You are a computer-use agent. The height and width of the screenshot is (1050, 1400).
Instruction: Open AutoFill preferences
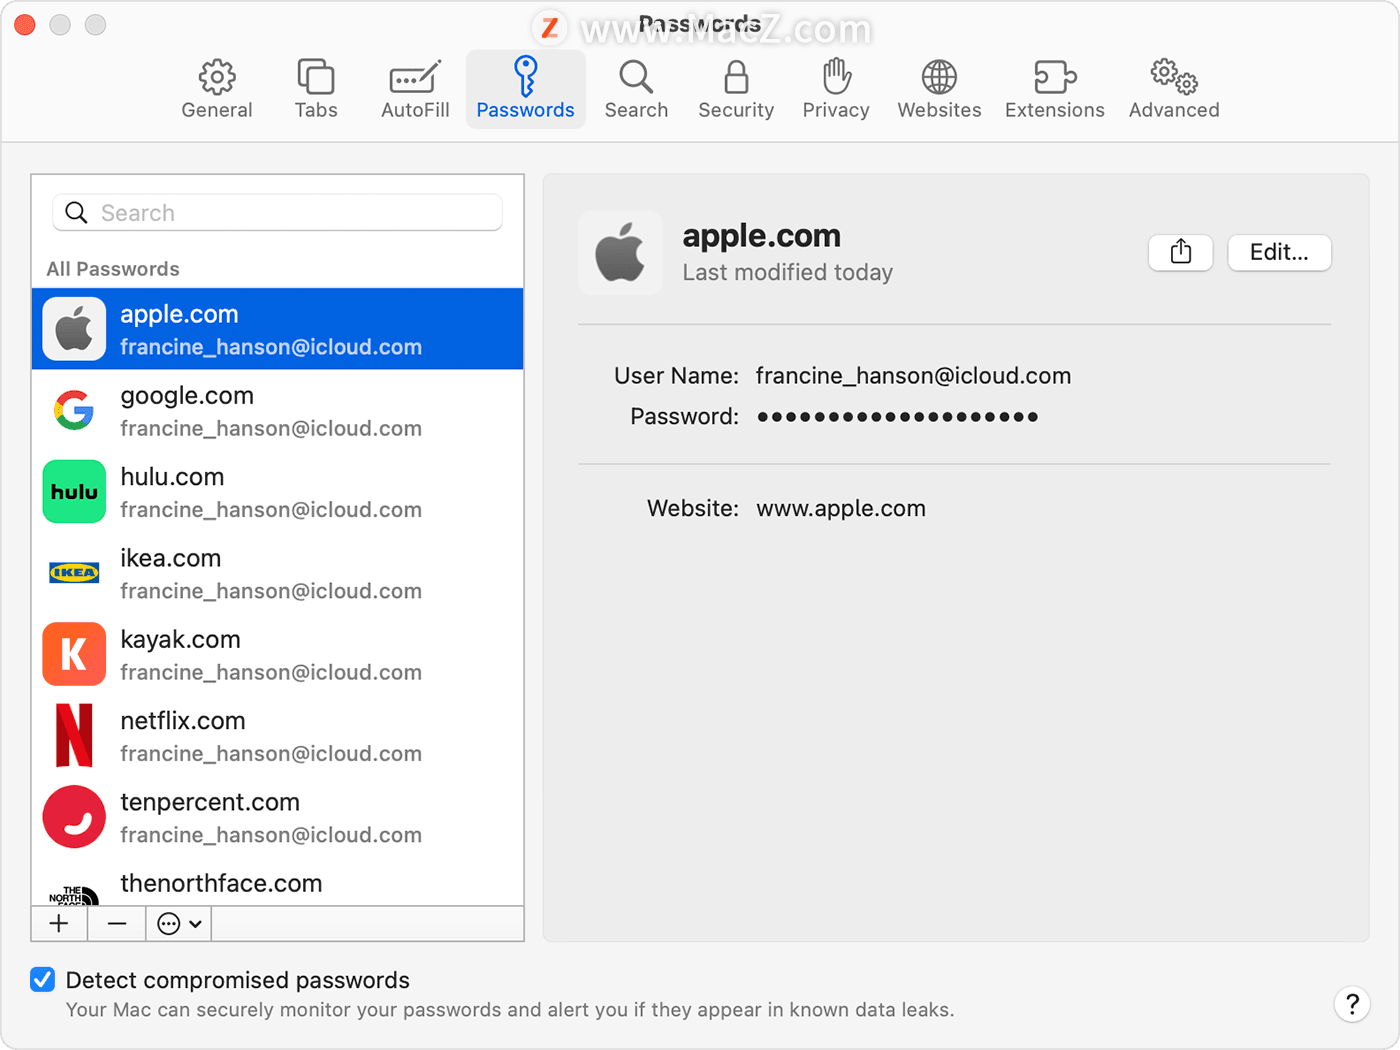pyautogui.click(x=415, y=90)
